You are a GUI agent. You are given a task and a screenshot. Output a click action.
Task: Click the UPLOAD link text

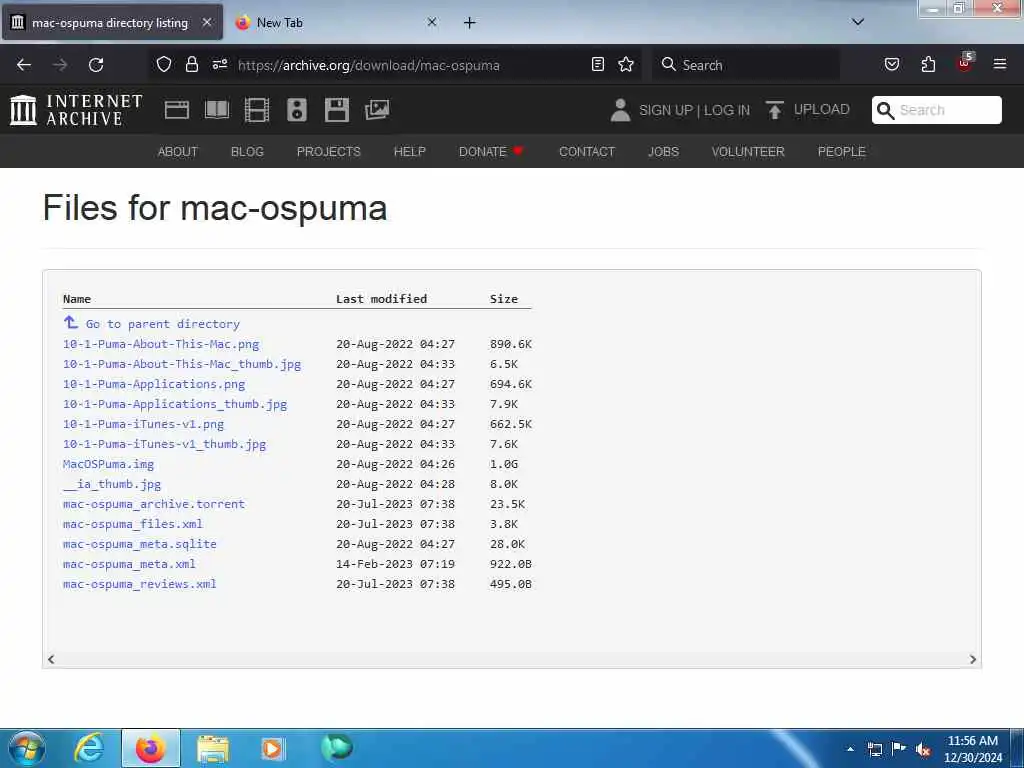click(822, 110)
